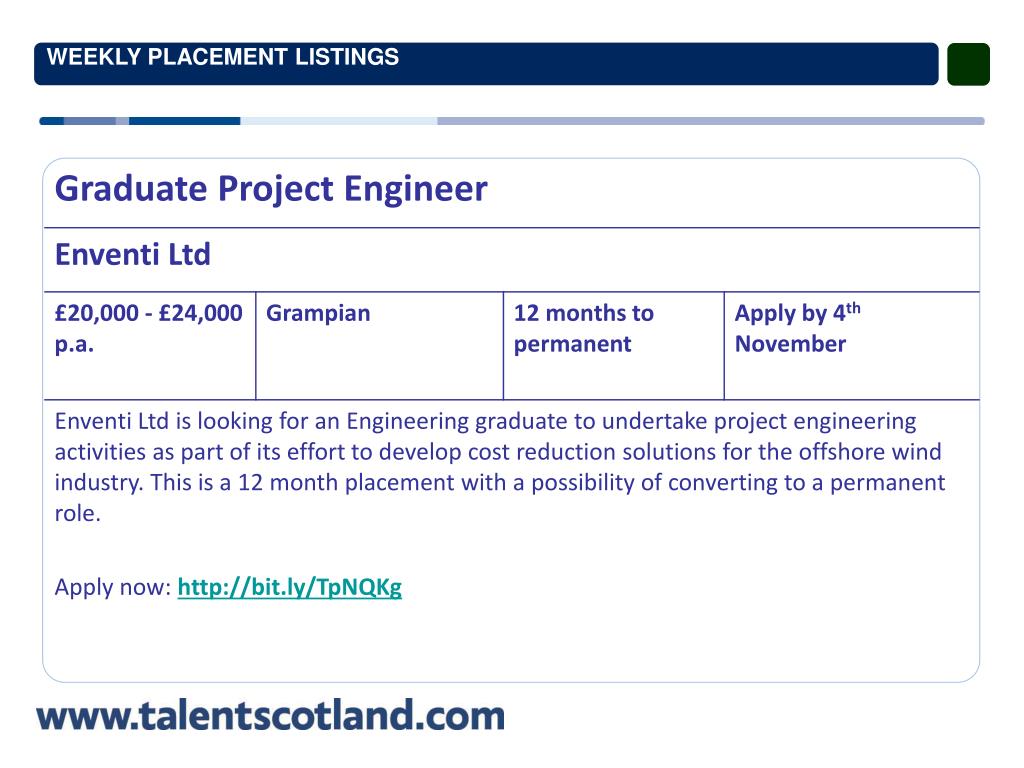The width and height of the screenshot is (1024, 768).
Task: Select the Grampian location cell
Action: (x=379, y=345)
